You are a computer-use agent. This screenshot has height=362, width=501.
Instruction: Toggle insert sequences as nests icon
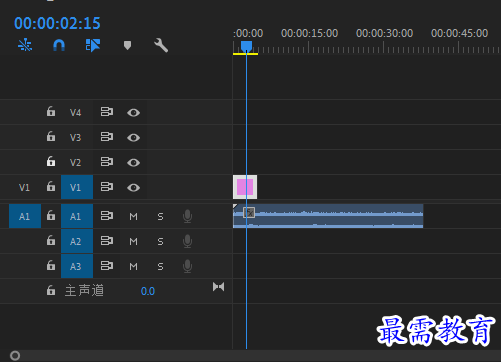(x=25, y=45)
